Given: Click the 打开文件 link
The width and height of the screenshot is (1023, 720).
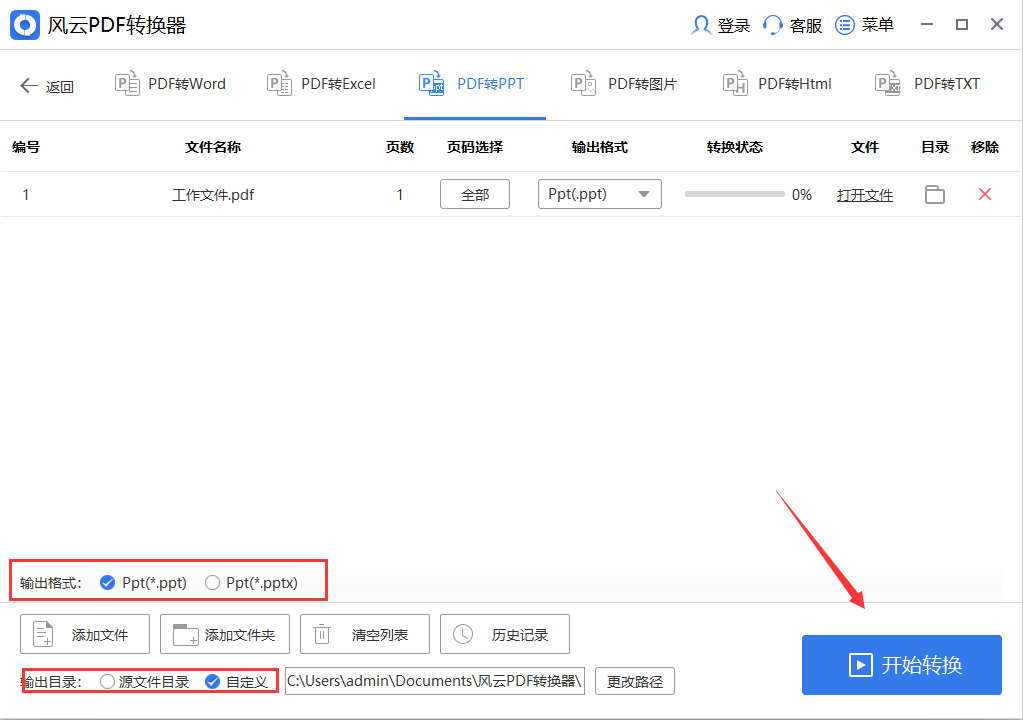Looking at the screenshot, I should click(x=865, y=195).
